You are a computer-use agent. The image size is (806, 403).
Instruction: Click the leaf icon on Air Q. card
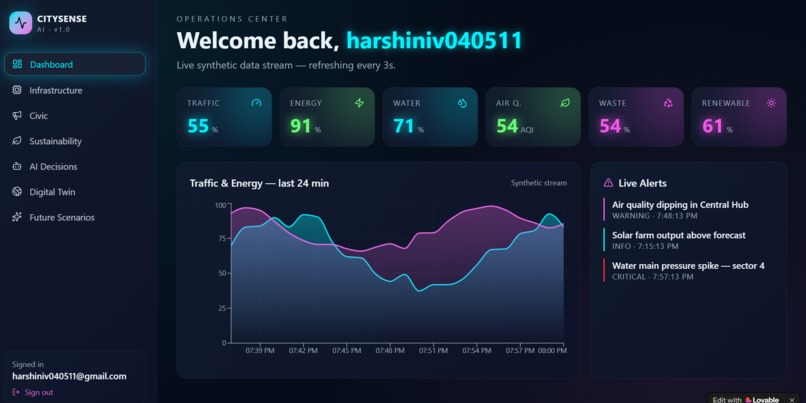(x=565, y=103)
